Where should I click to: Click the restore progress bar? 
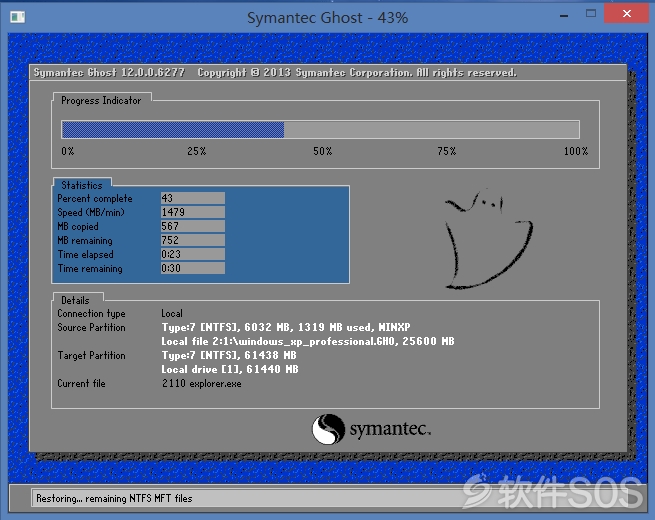click(320, 129)
